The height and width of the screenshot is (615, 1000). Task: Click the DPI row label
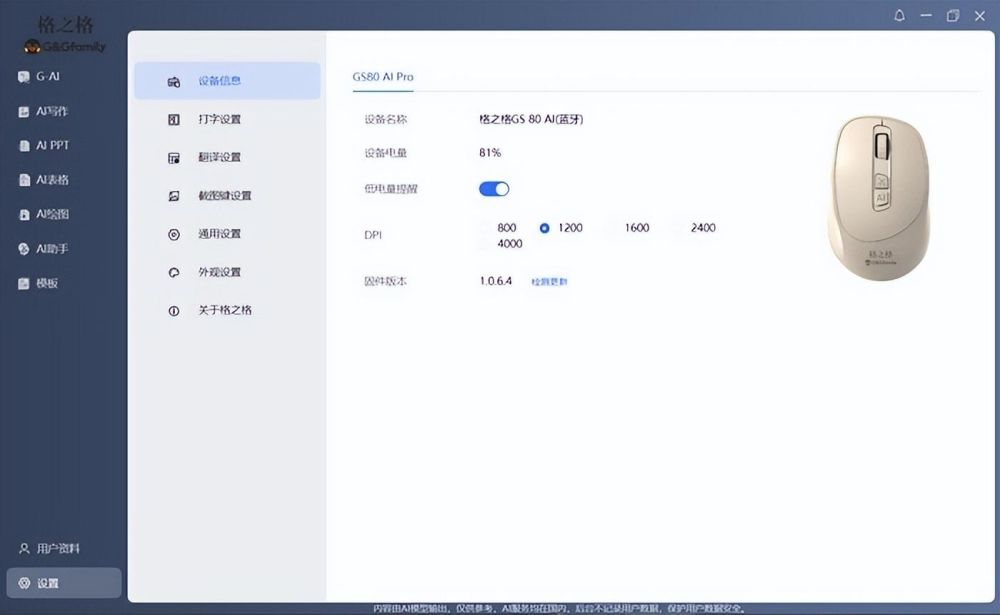[373, 235]
